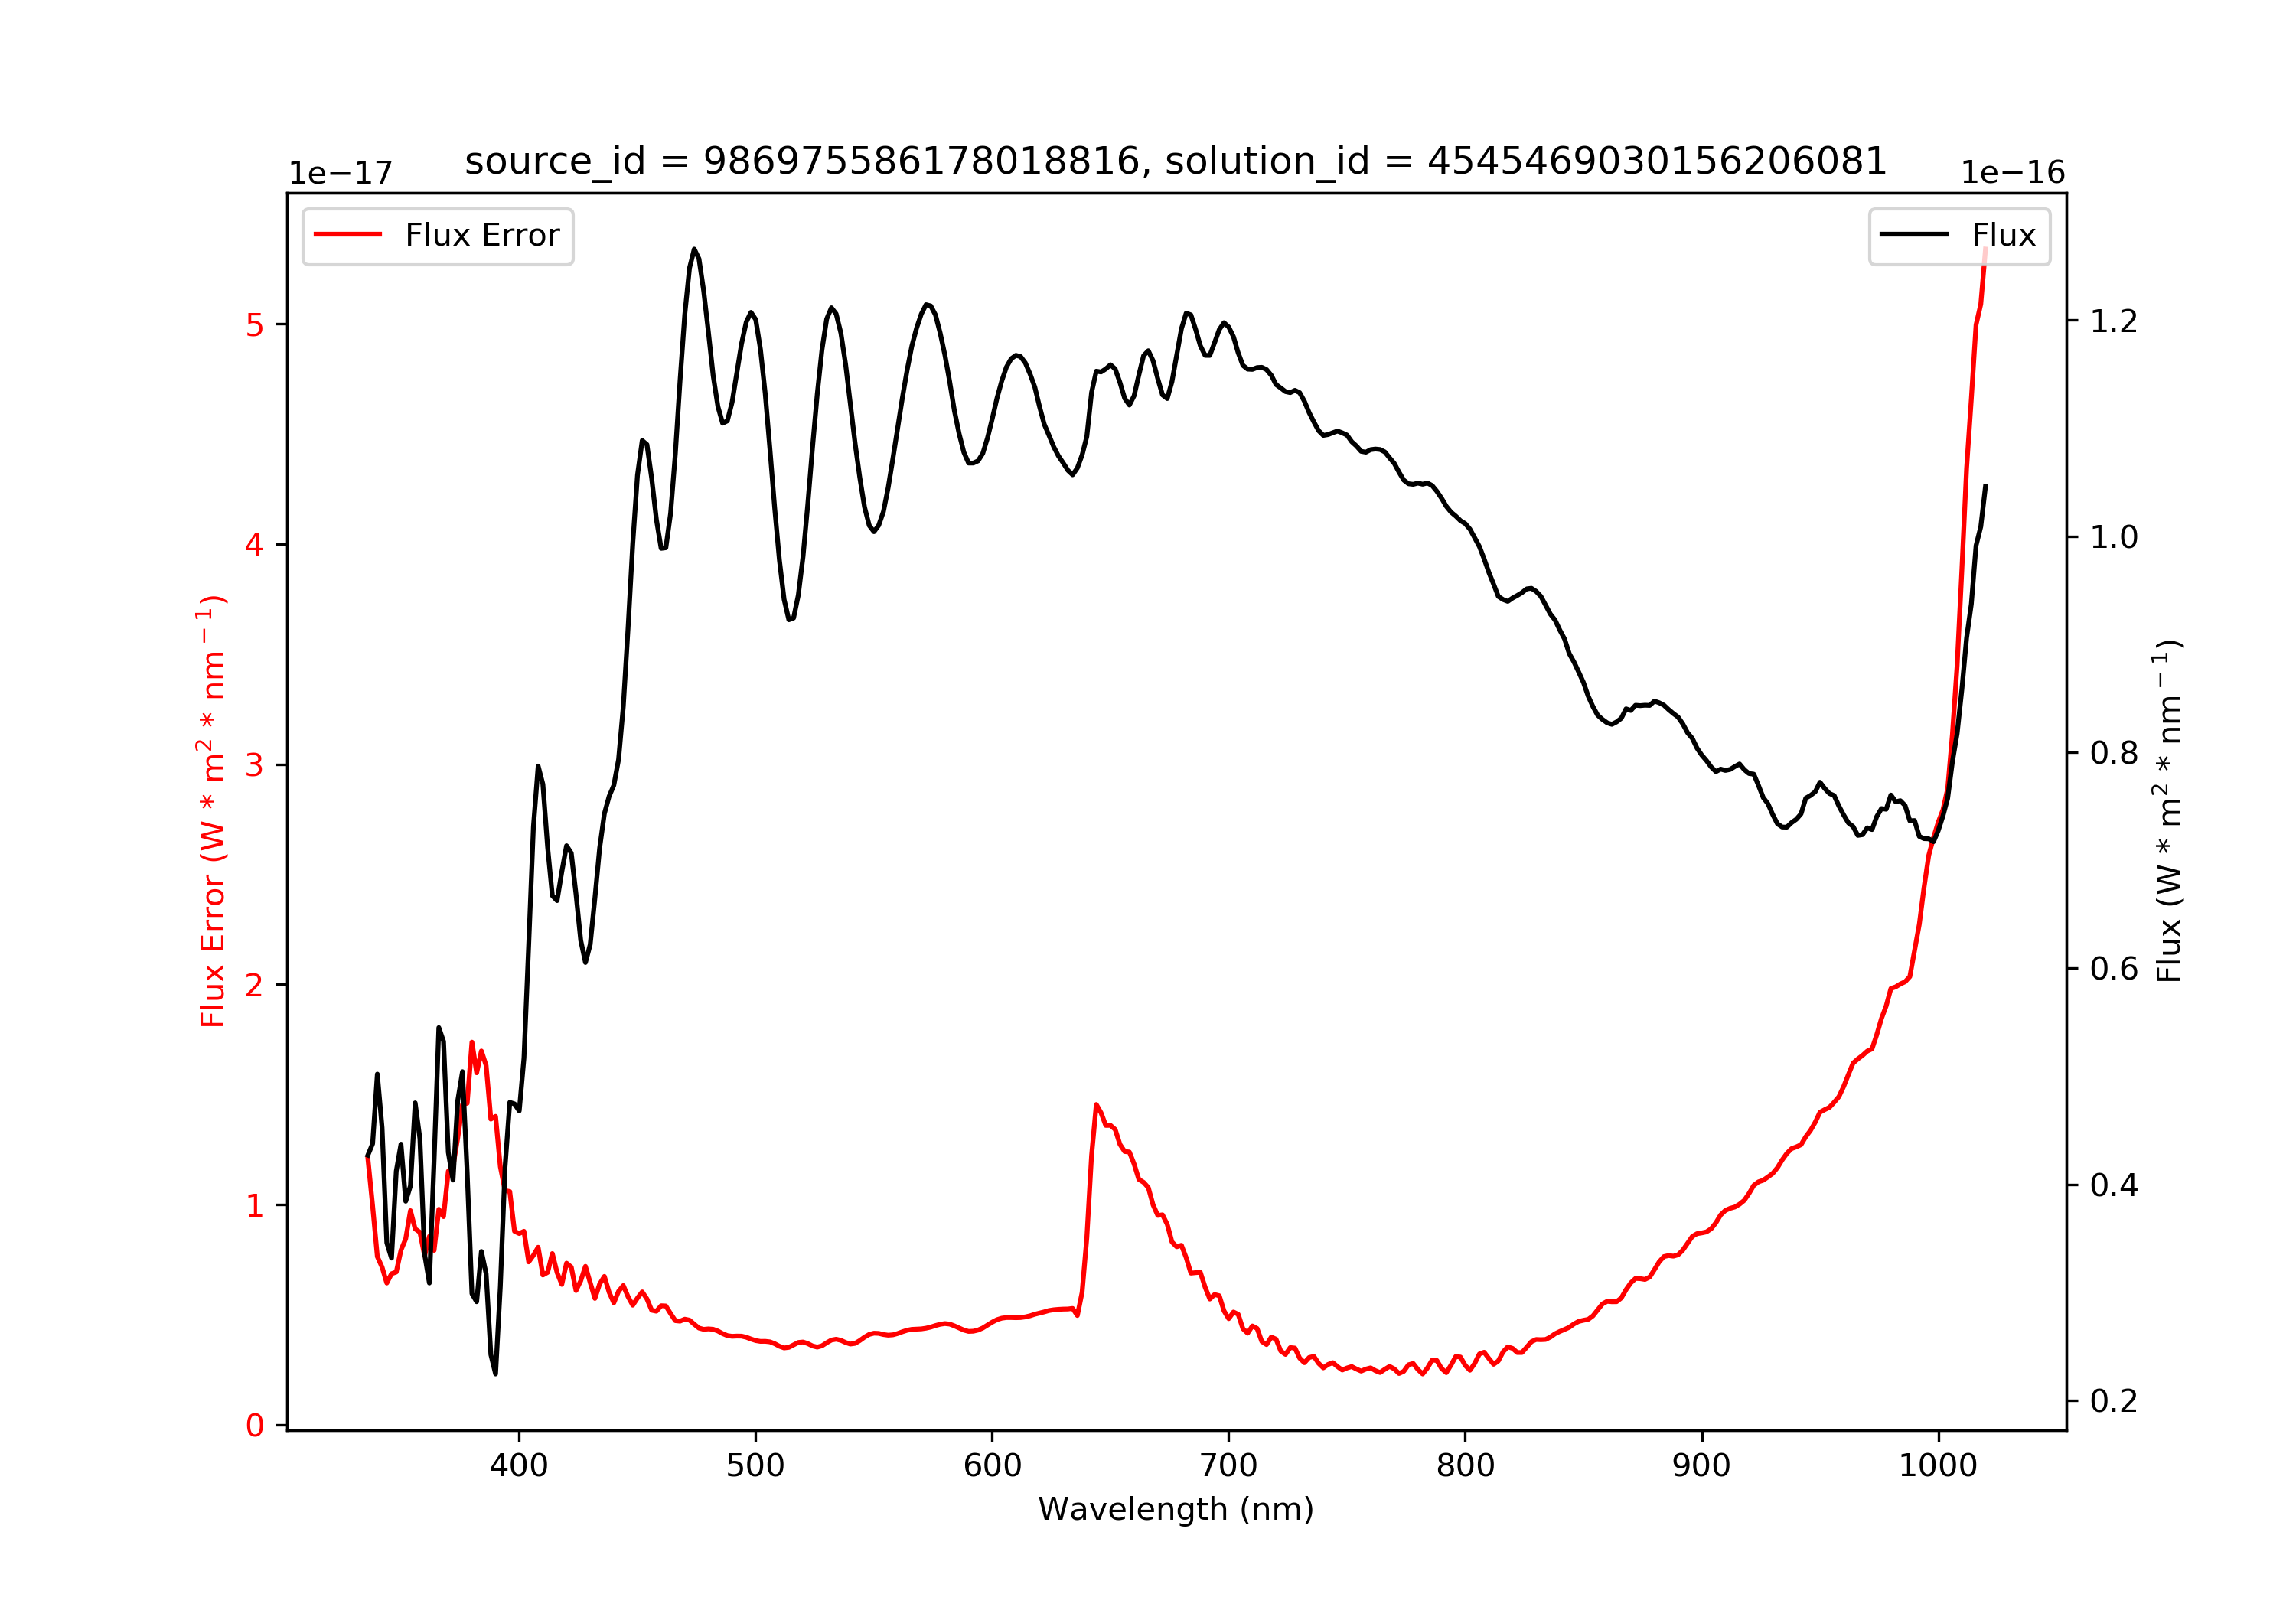Click the 1000 tick on wavelength axis

(1938, 1466)
